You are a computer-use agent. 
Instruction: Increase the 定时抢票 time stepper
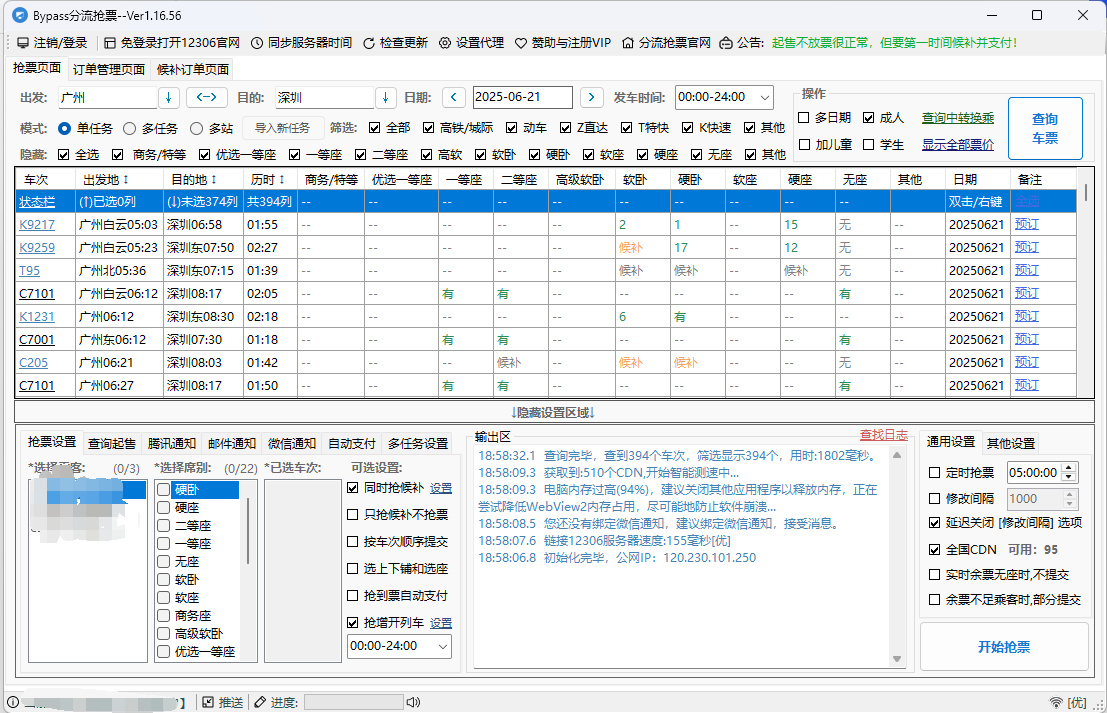tap(1070, 467)
